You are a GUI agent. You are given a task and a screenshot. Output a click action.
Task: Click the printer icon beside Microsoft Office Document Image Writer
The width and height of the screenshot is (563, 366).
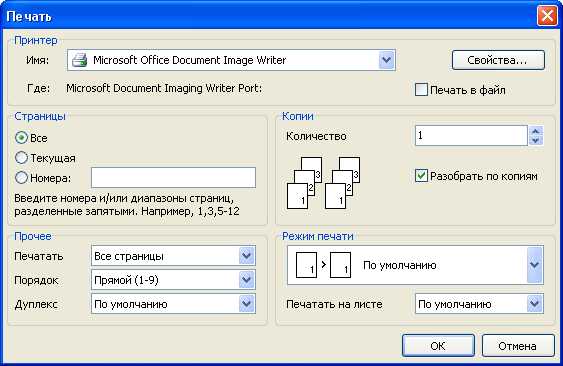coord(80,60)
